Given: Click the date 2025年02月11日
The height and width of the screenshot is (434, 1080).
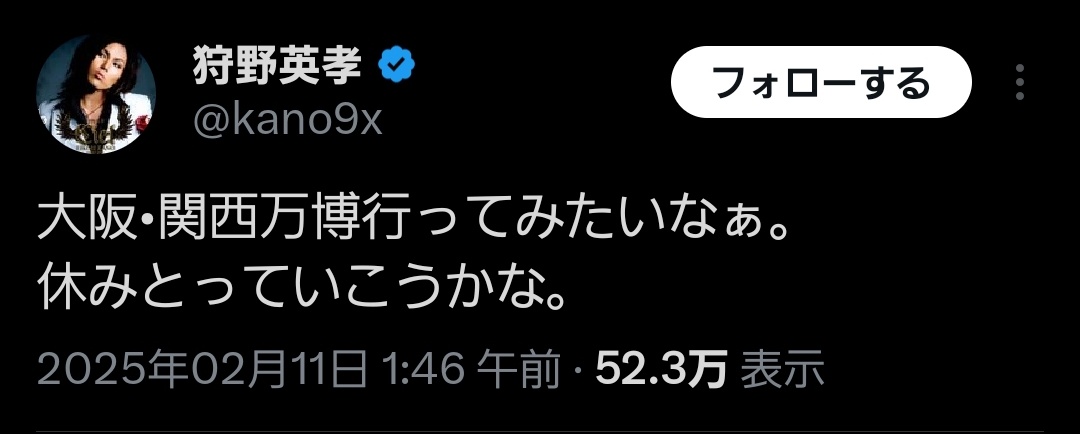Looking at the screenshot, I should click(x=202, y=369).
